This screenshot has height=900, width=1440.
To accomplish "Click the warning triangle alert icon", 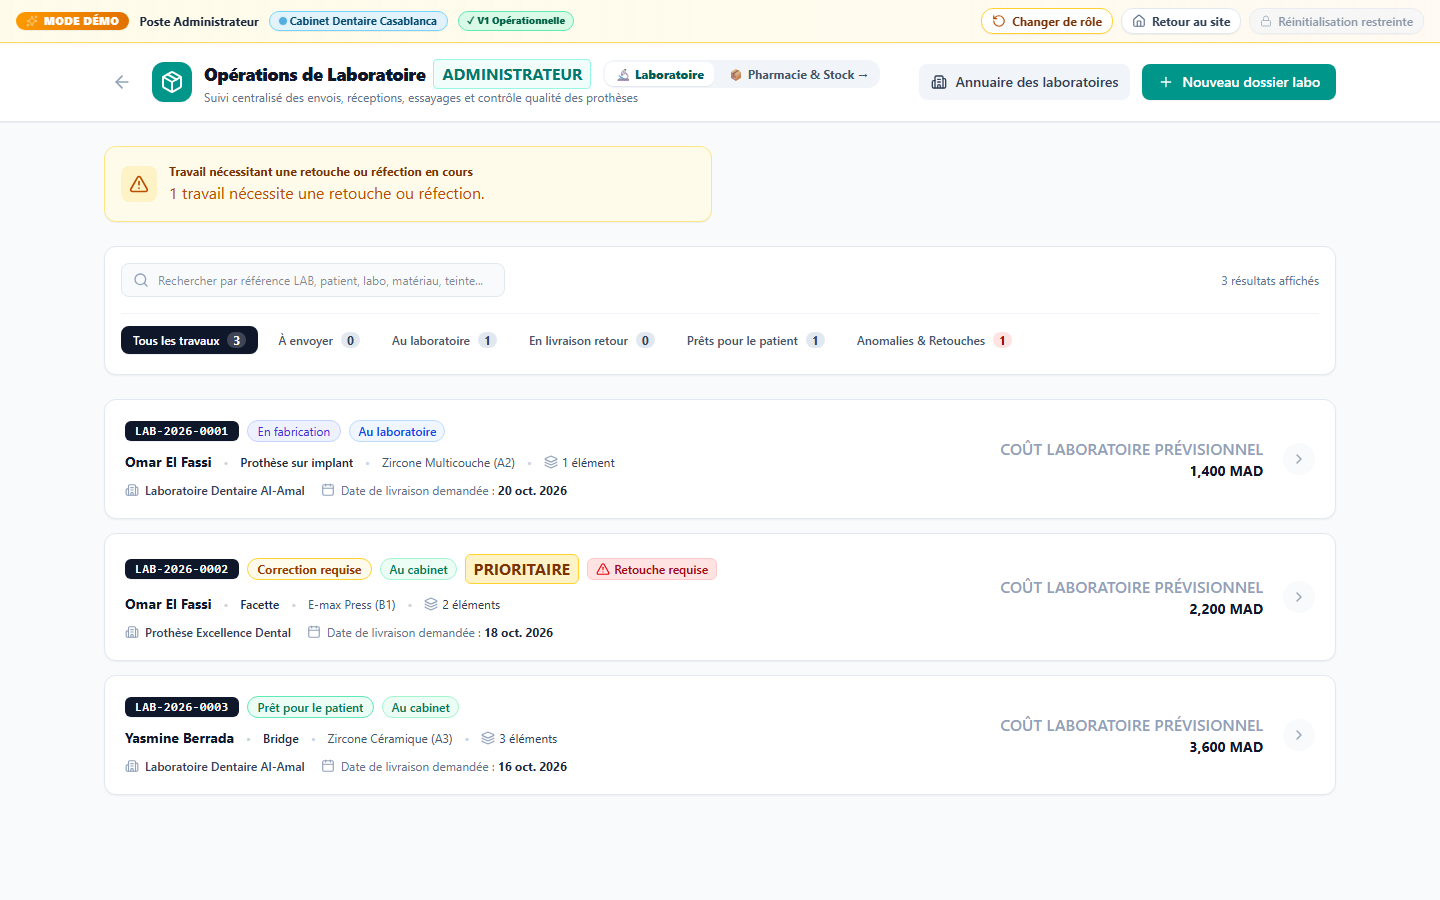I will pyautogui.click(x=139, y=184).
